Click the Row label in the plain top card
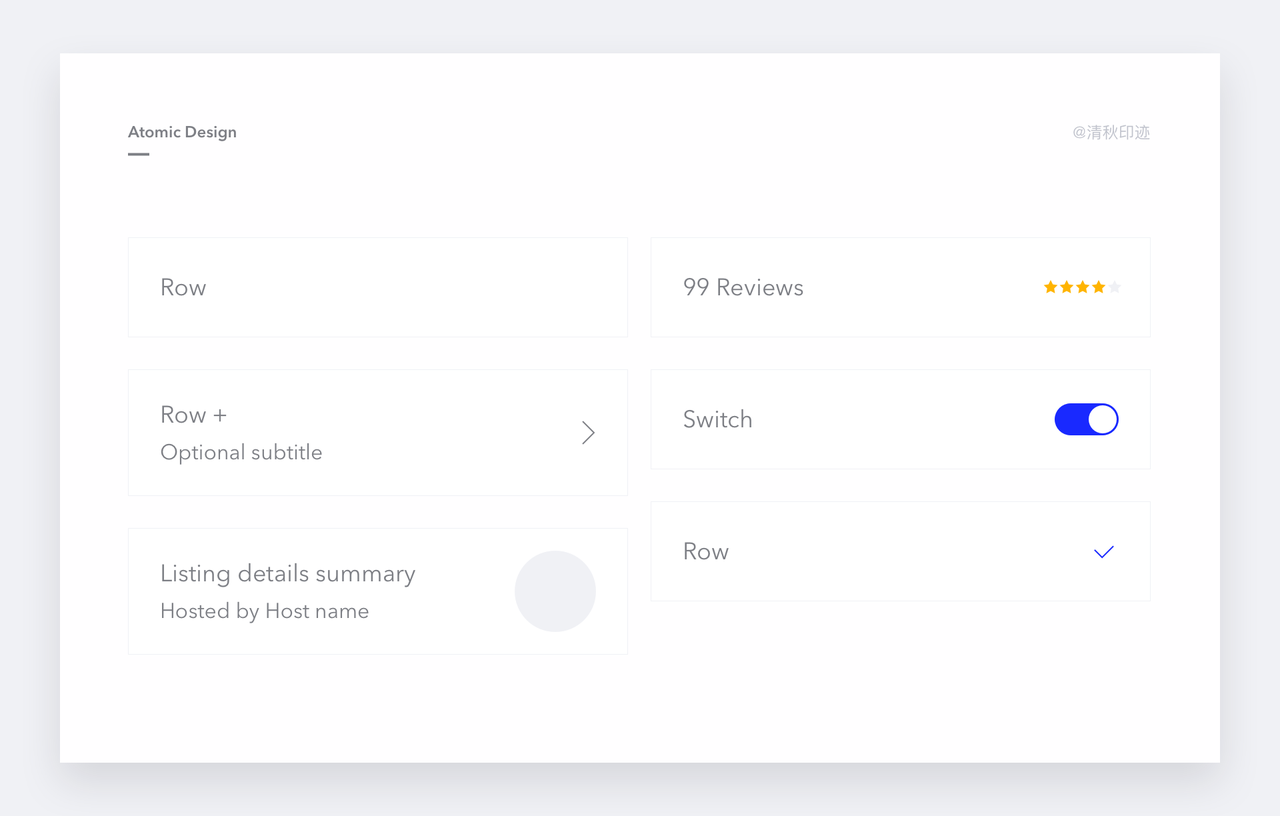This screenshot has height=816, width=1280. tap(183, 287)
